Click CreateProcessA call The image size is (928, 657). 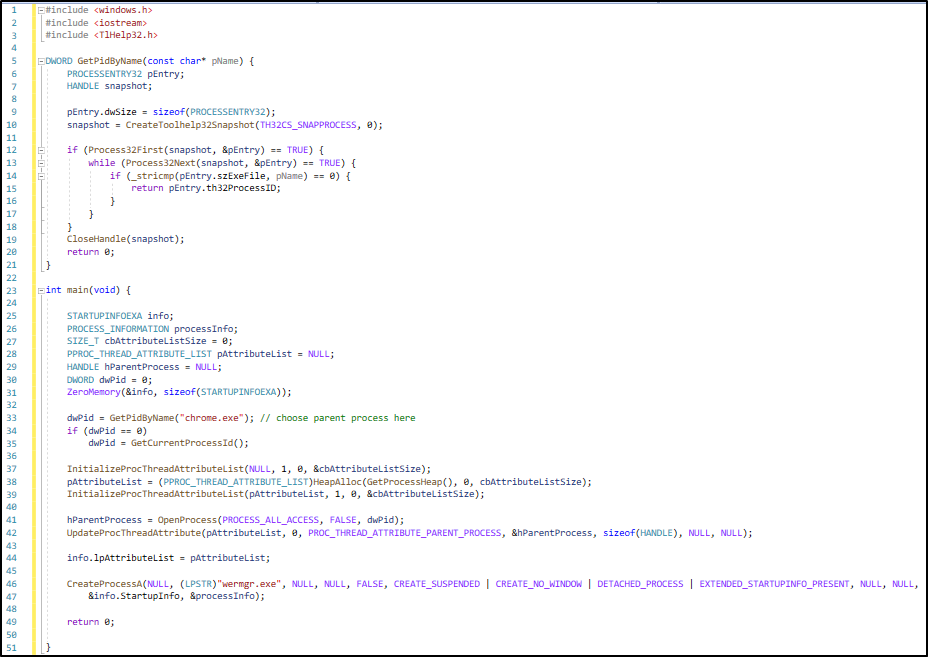click(104, 584)
